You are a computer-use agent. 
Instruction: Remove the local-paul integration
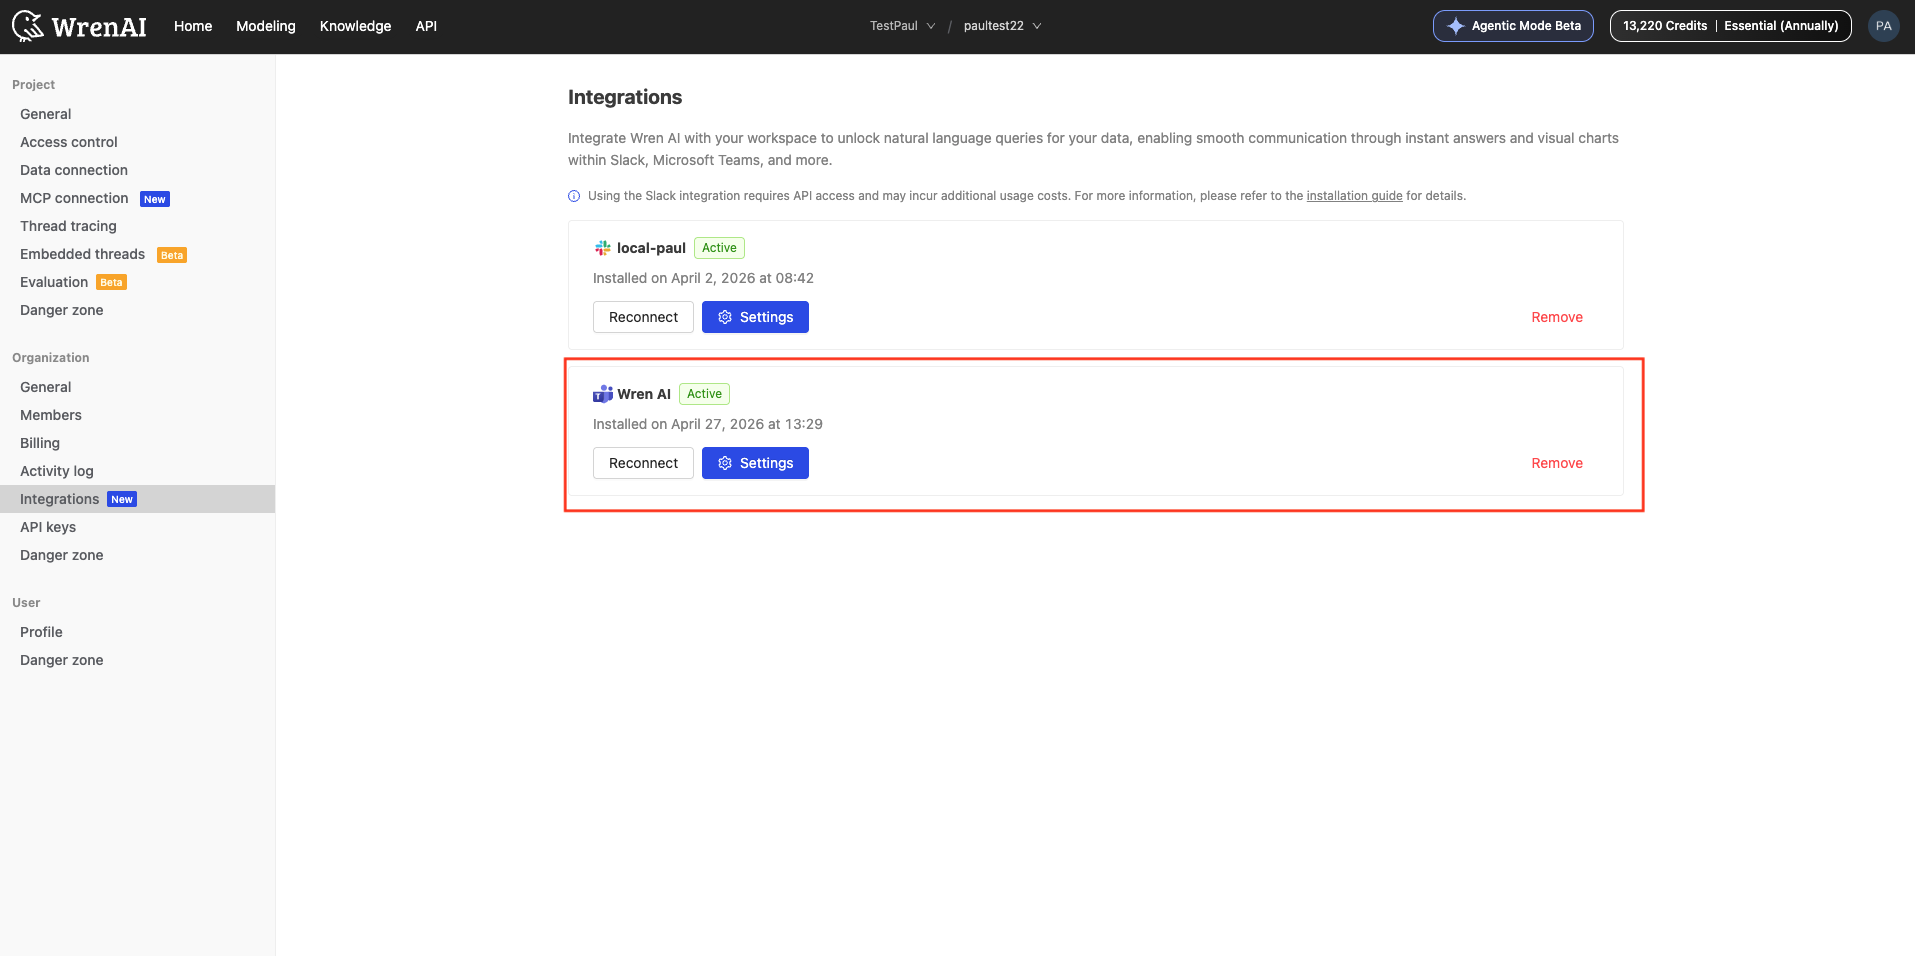click(x=1557, y=317)
